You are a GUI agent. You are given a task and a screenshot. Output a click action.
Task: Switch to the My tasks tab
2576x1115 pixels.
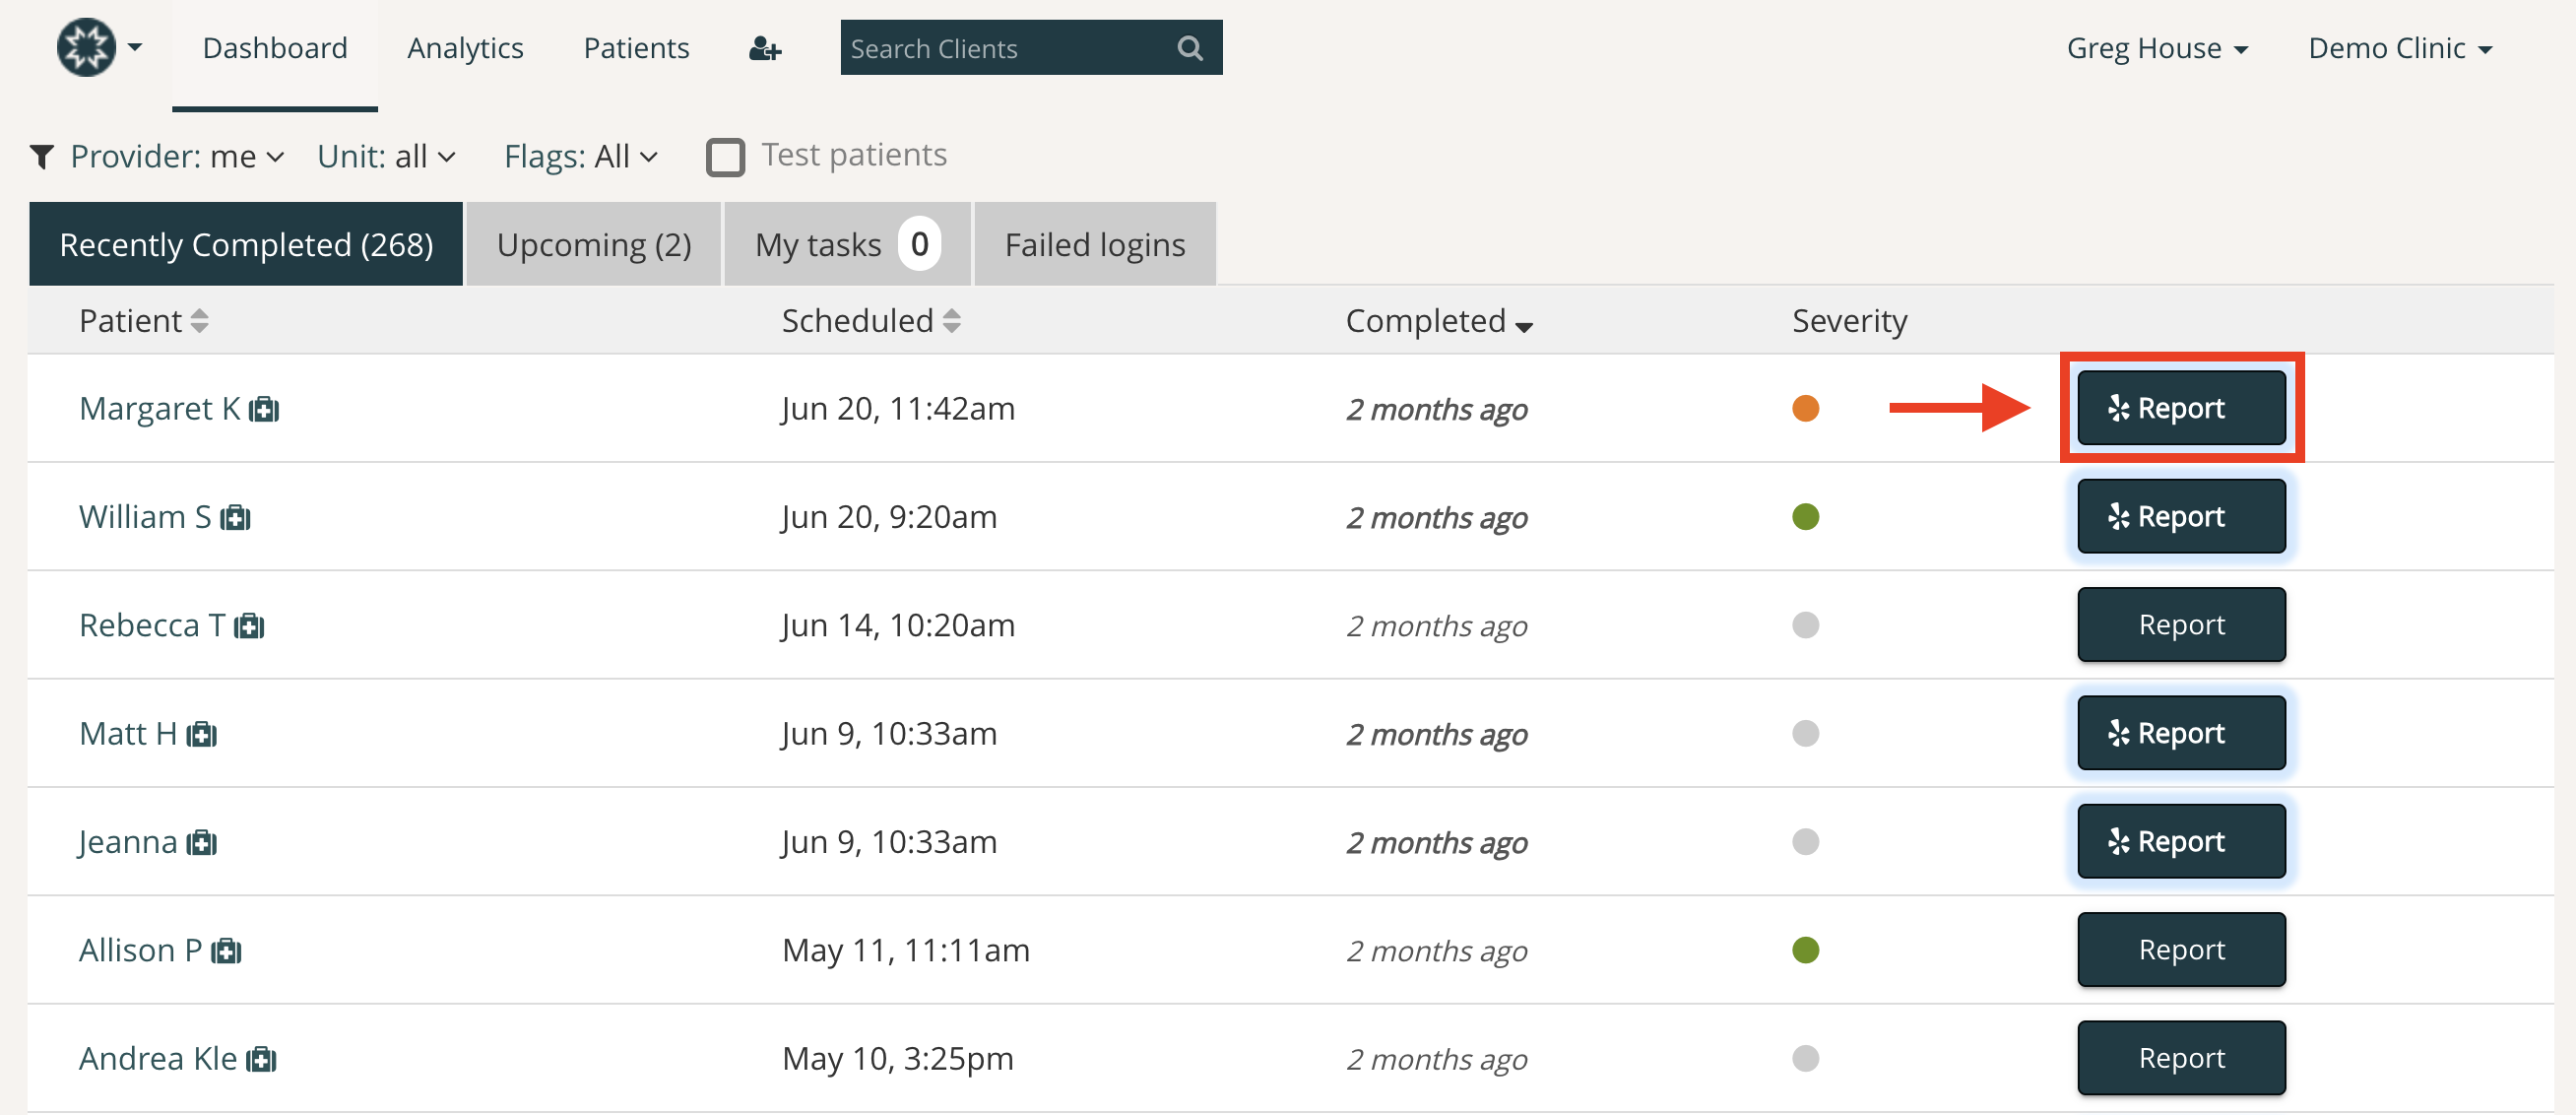[848, 244]
